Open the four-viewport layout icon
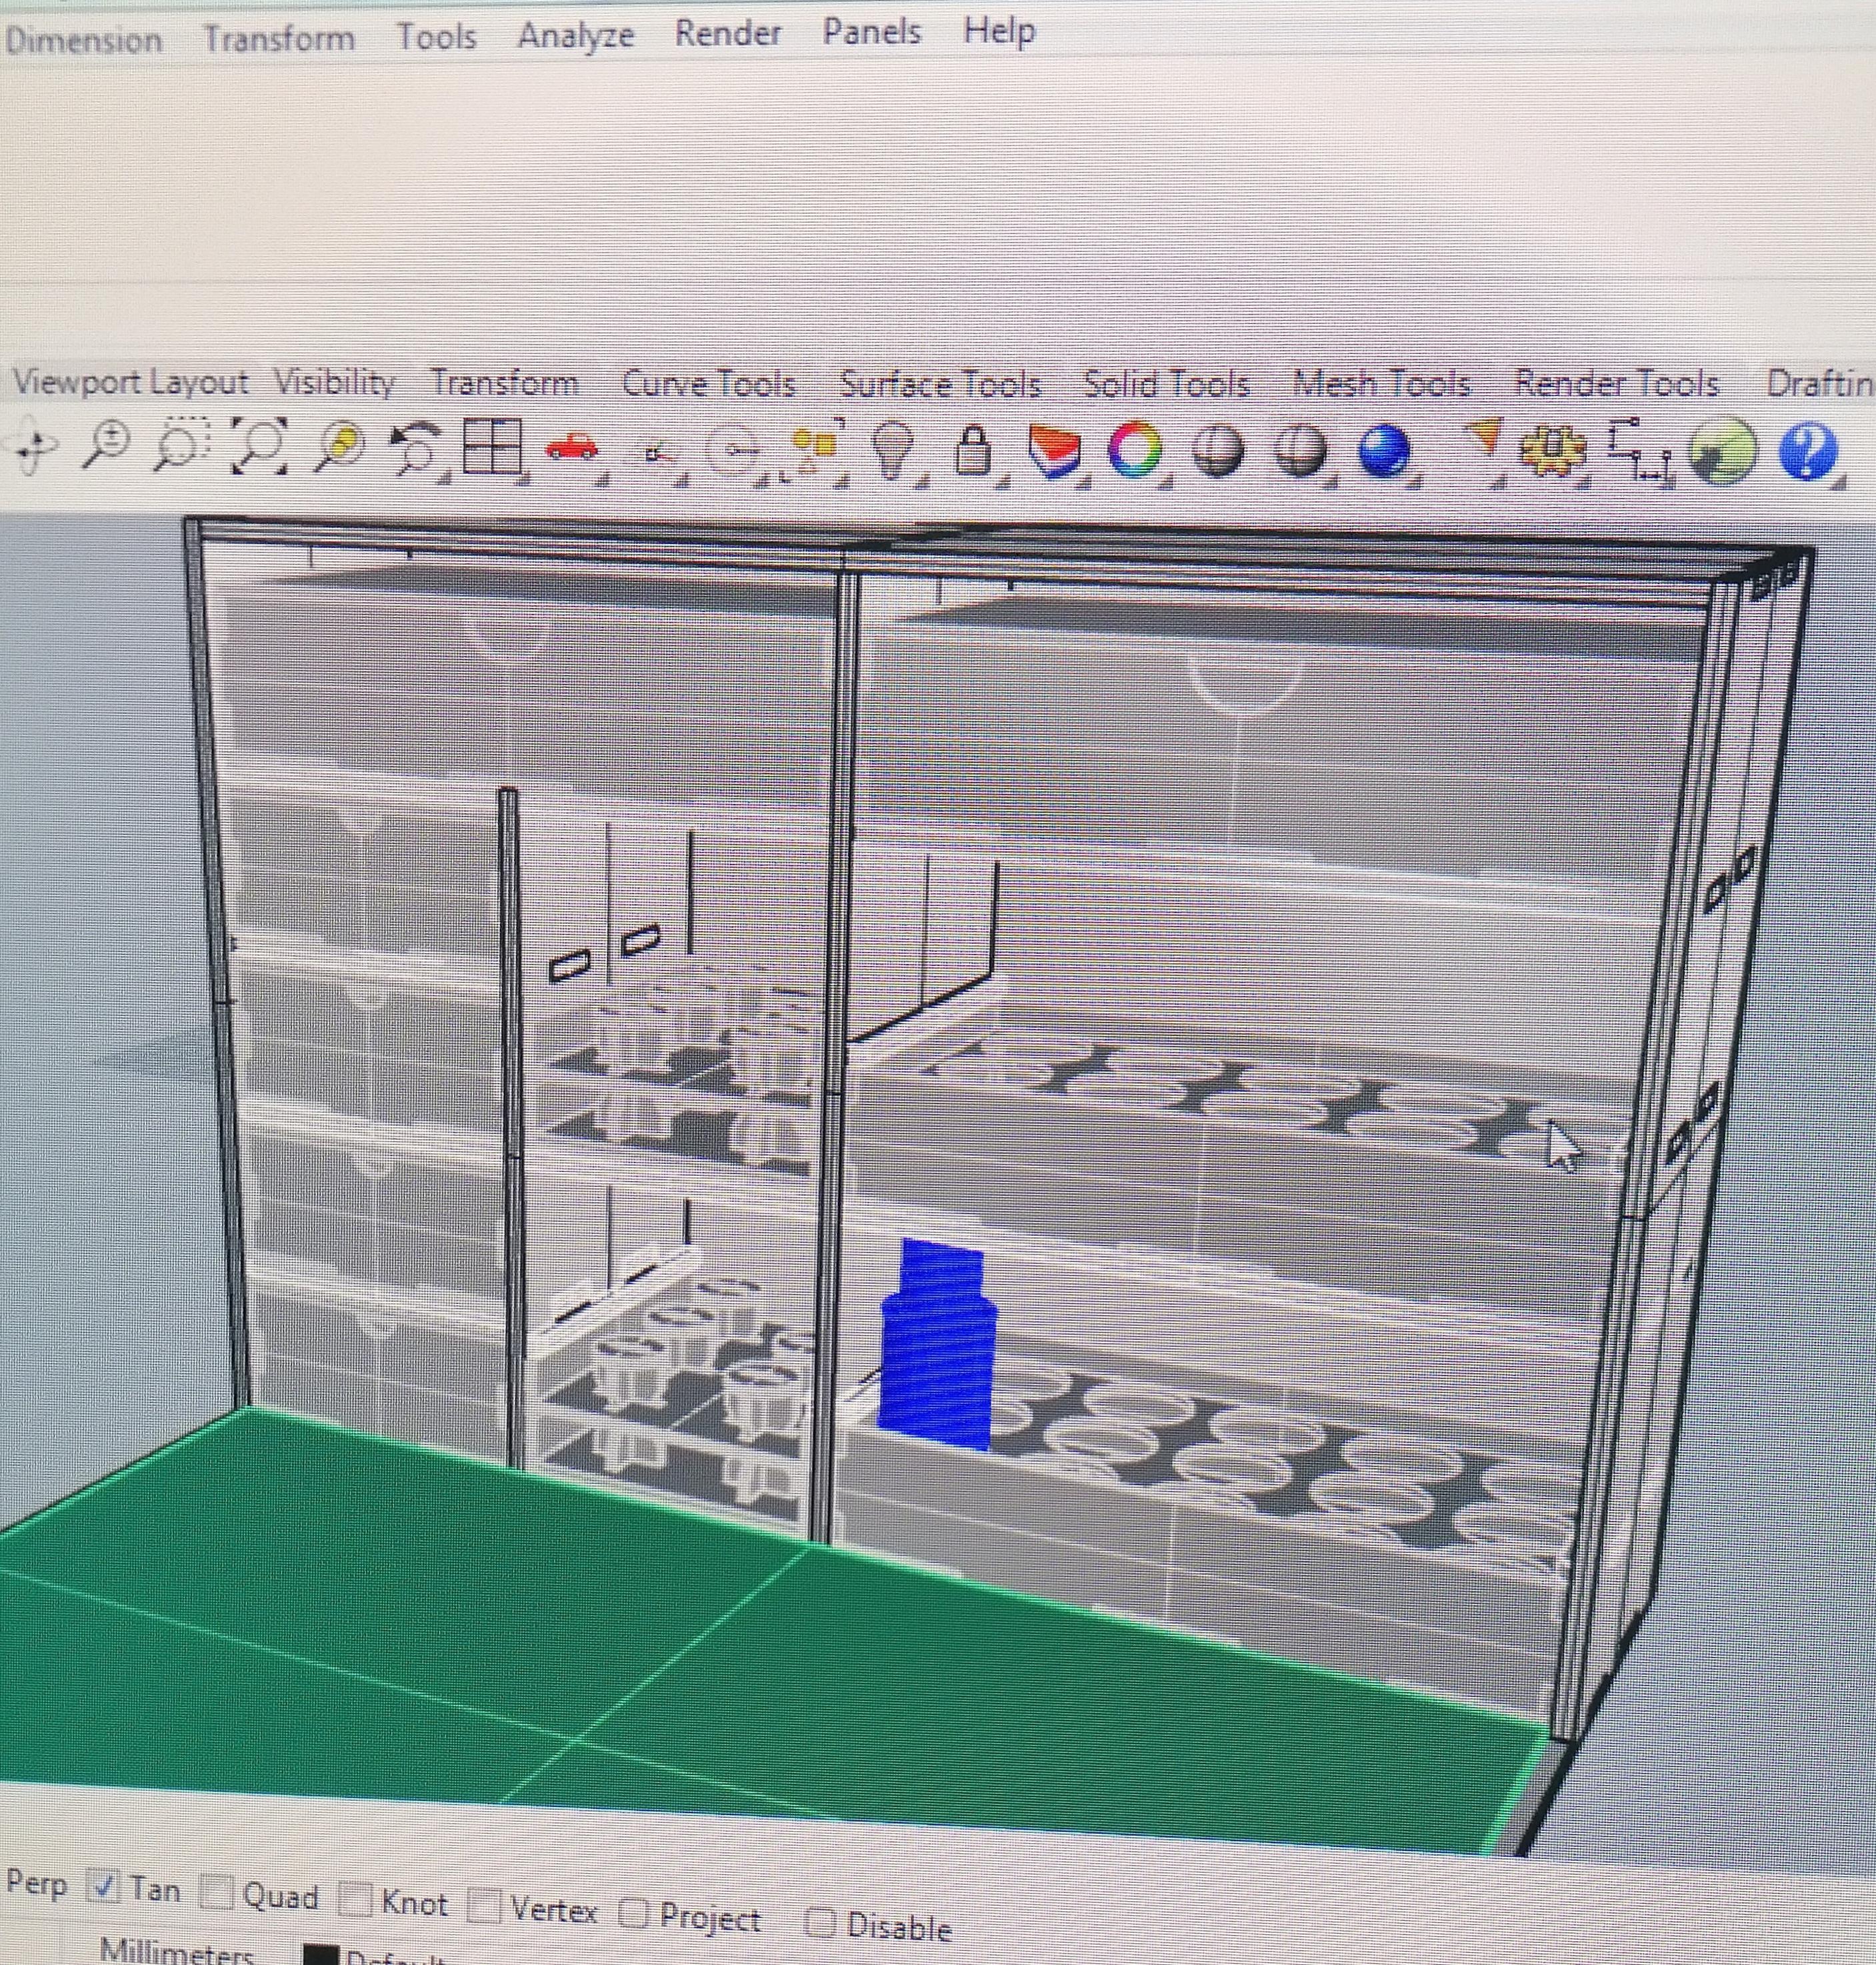This screenshot has height=1965, width=1876. click(493, 446)
